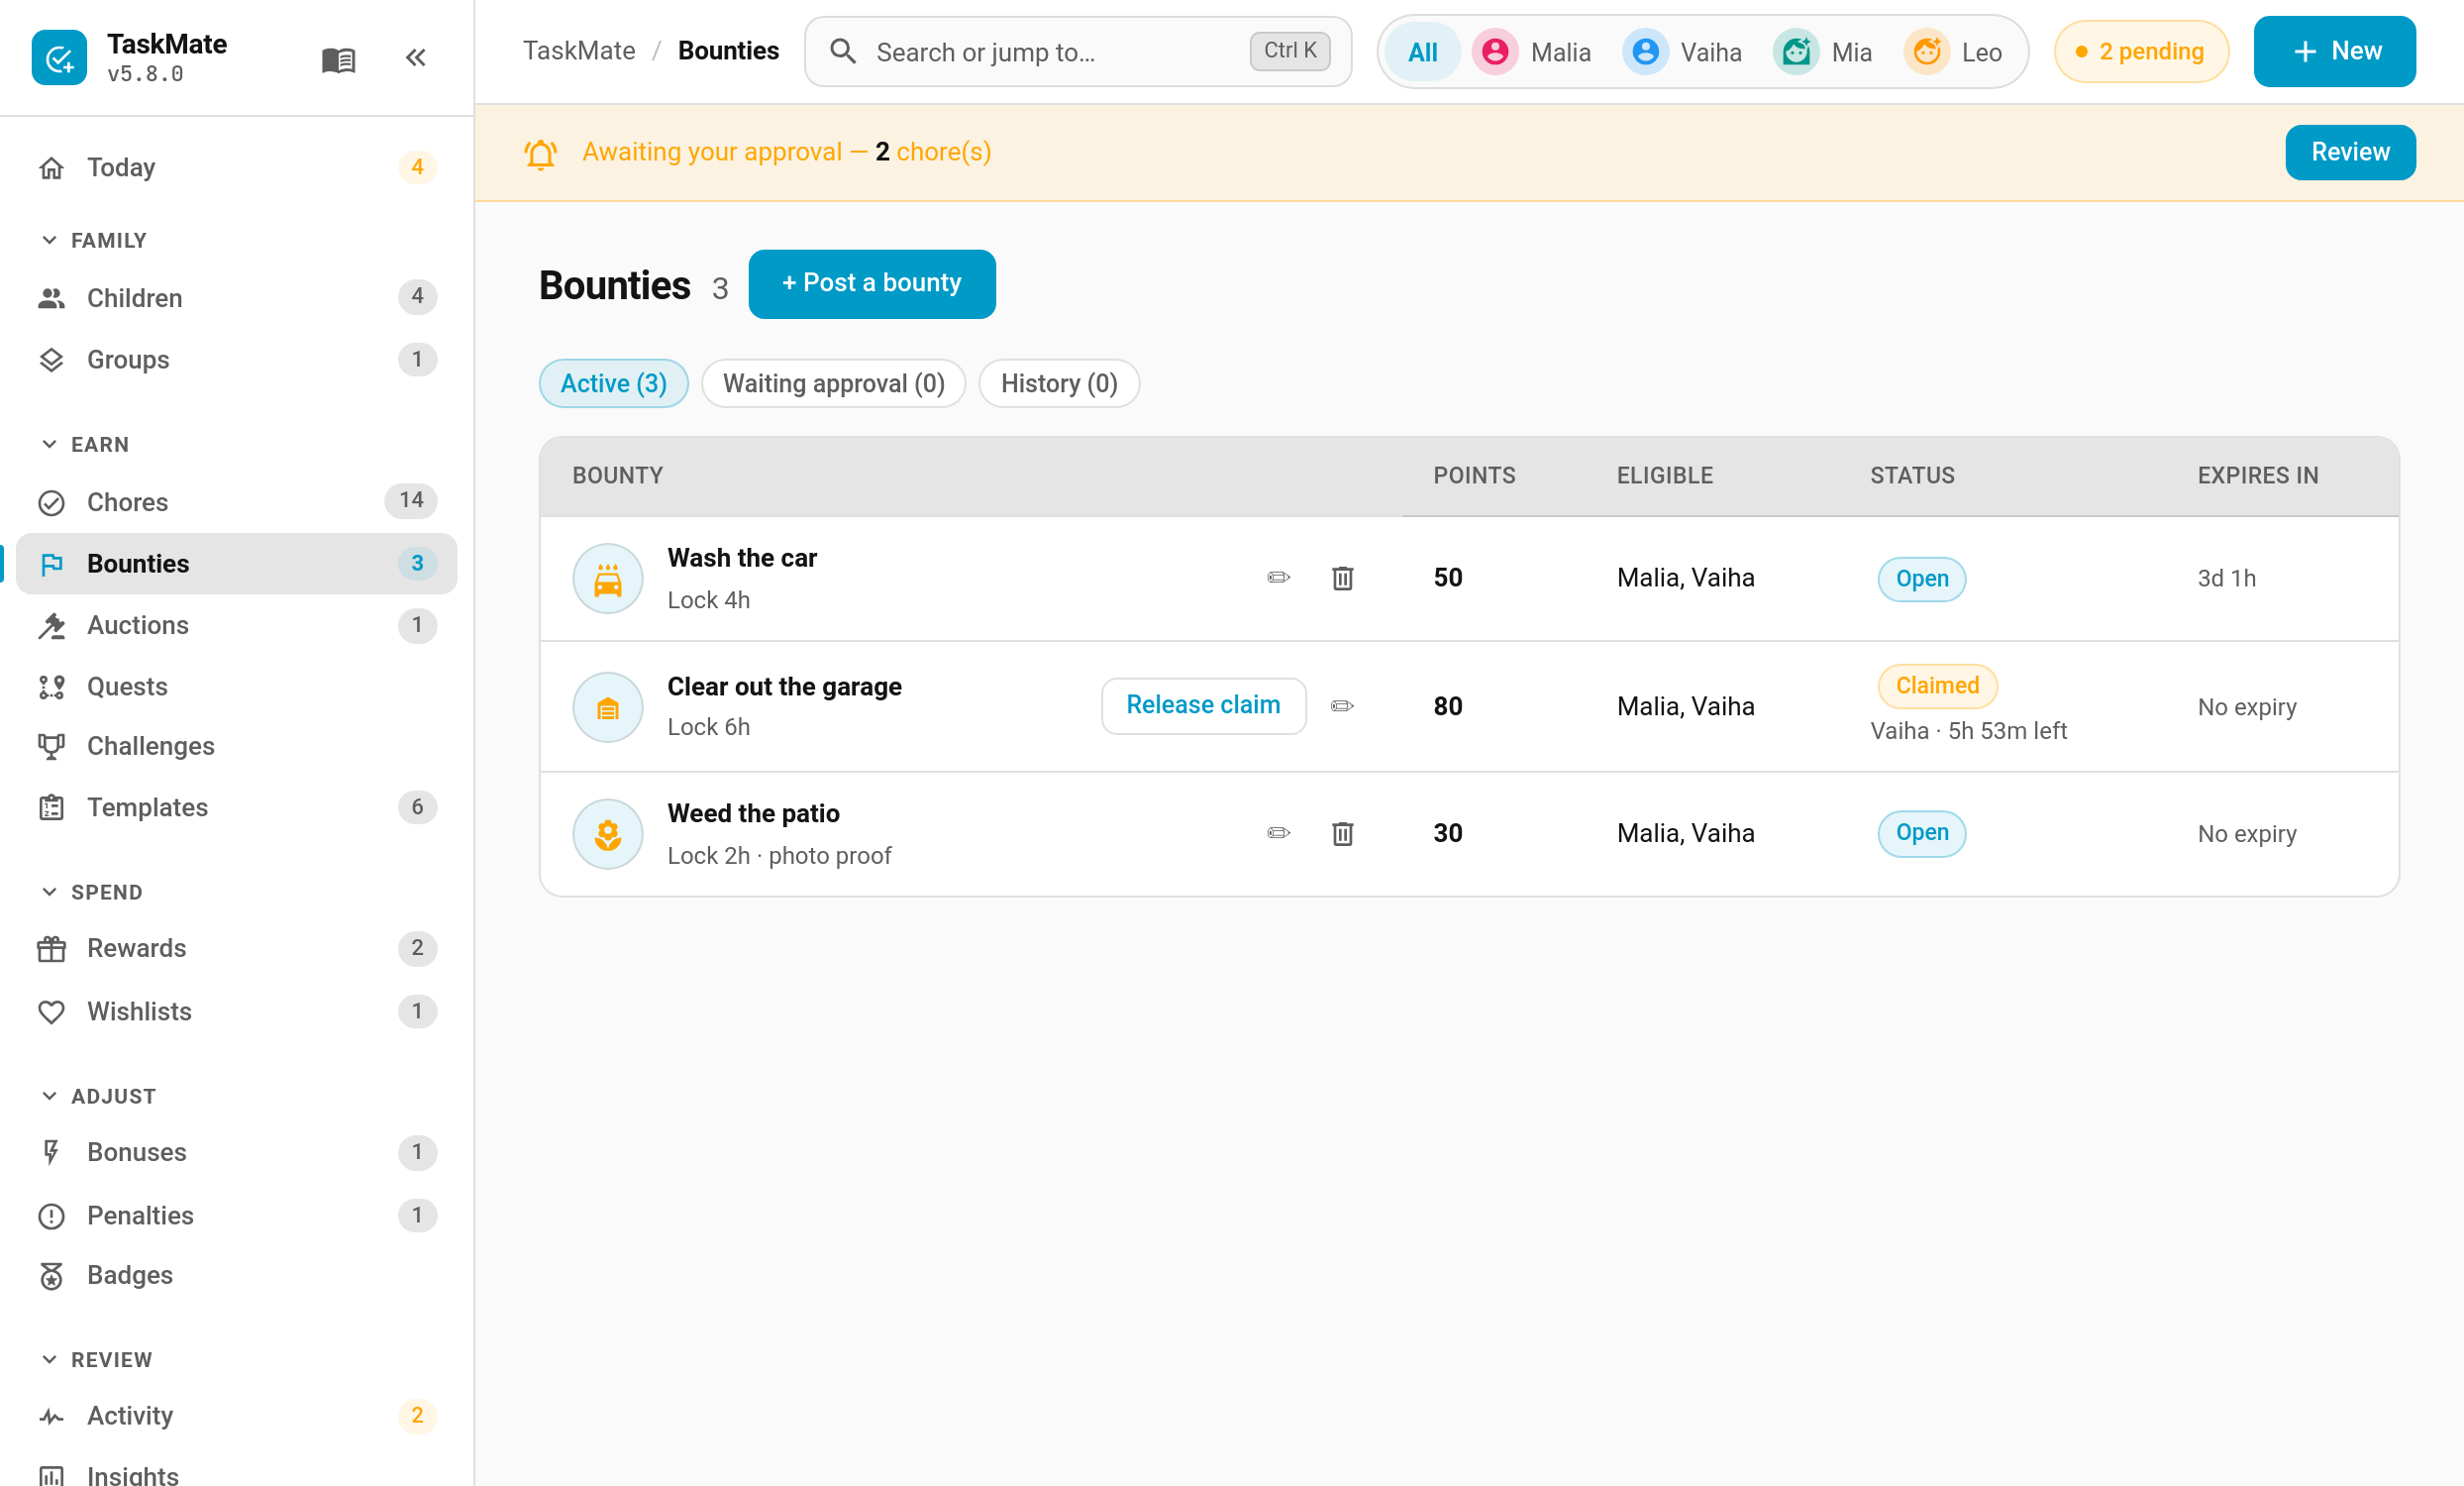Collapse the EARN section
Viewport: 2464px width, 1486px height.
tap(85, 445)
